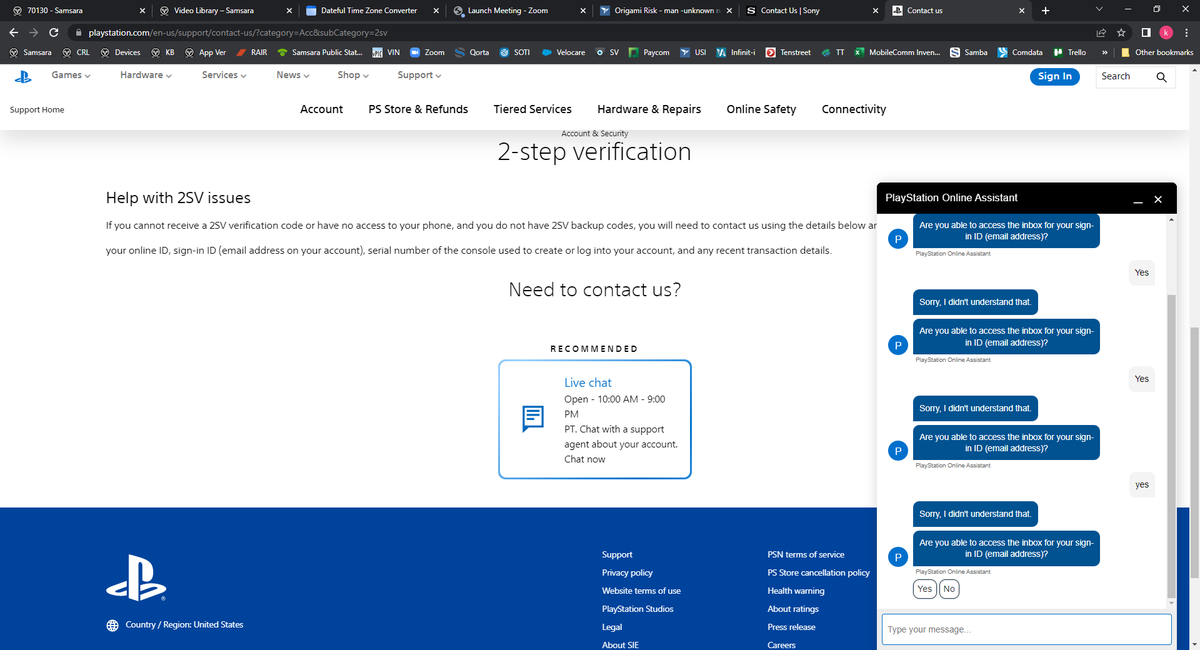Image resolution: width=1200 pixels, height=650 pixels.
Task: Click the browser back arrow
Action: point(14,33)
